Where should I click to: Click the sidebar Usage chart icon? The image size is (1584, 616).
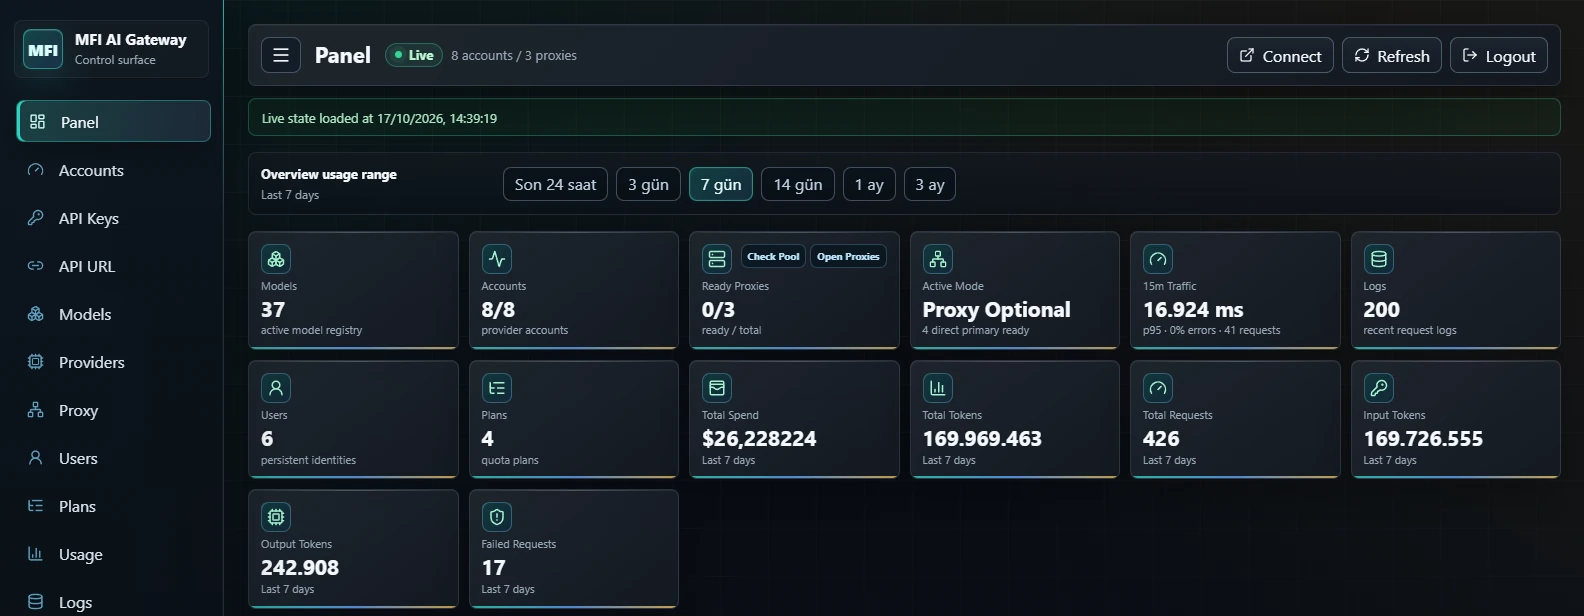click(x=35, y=554)
